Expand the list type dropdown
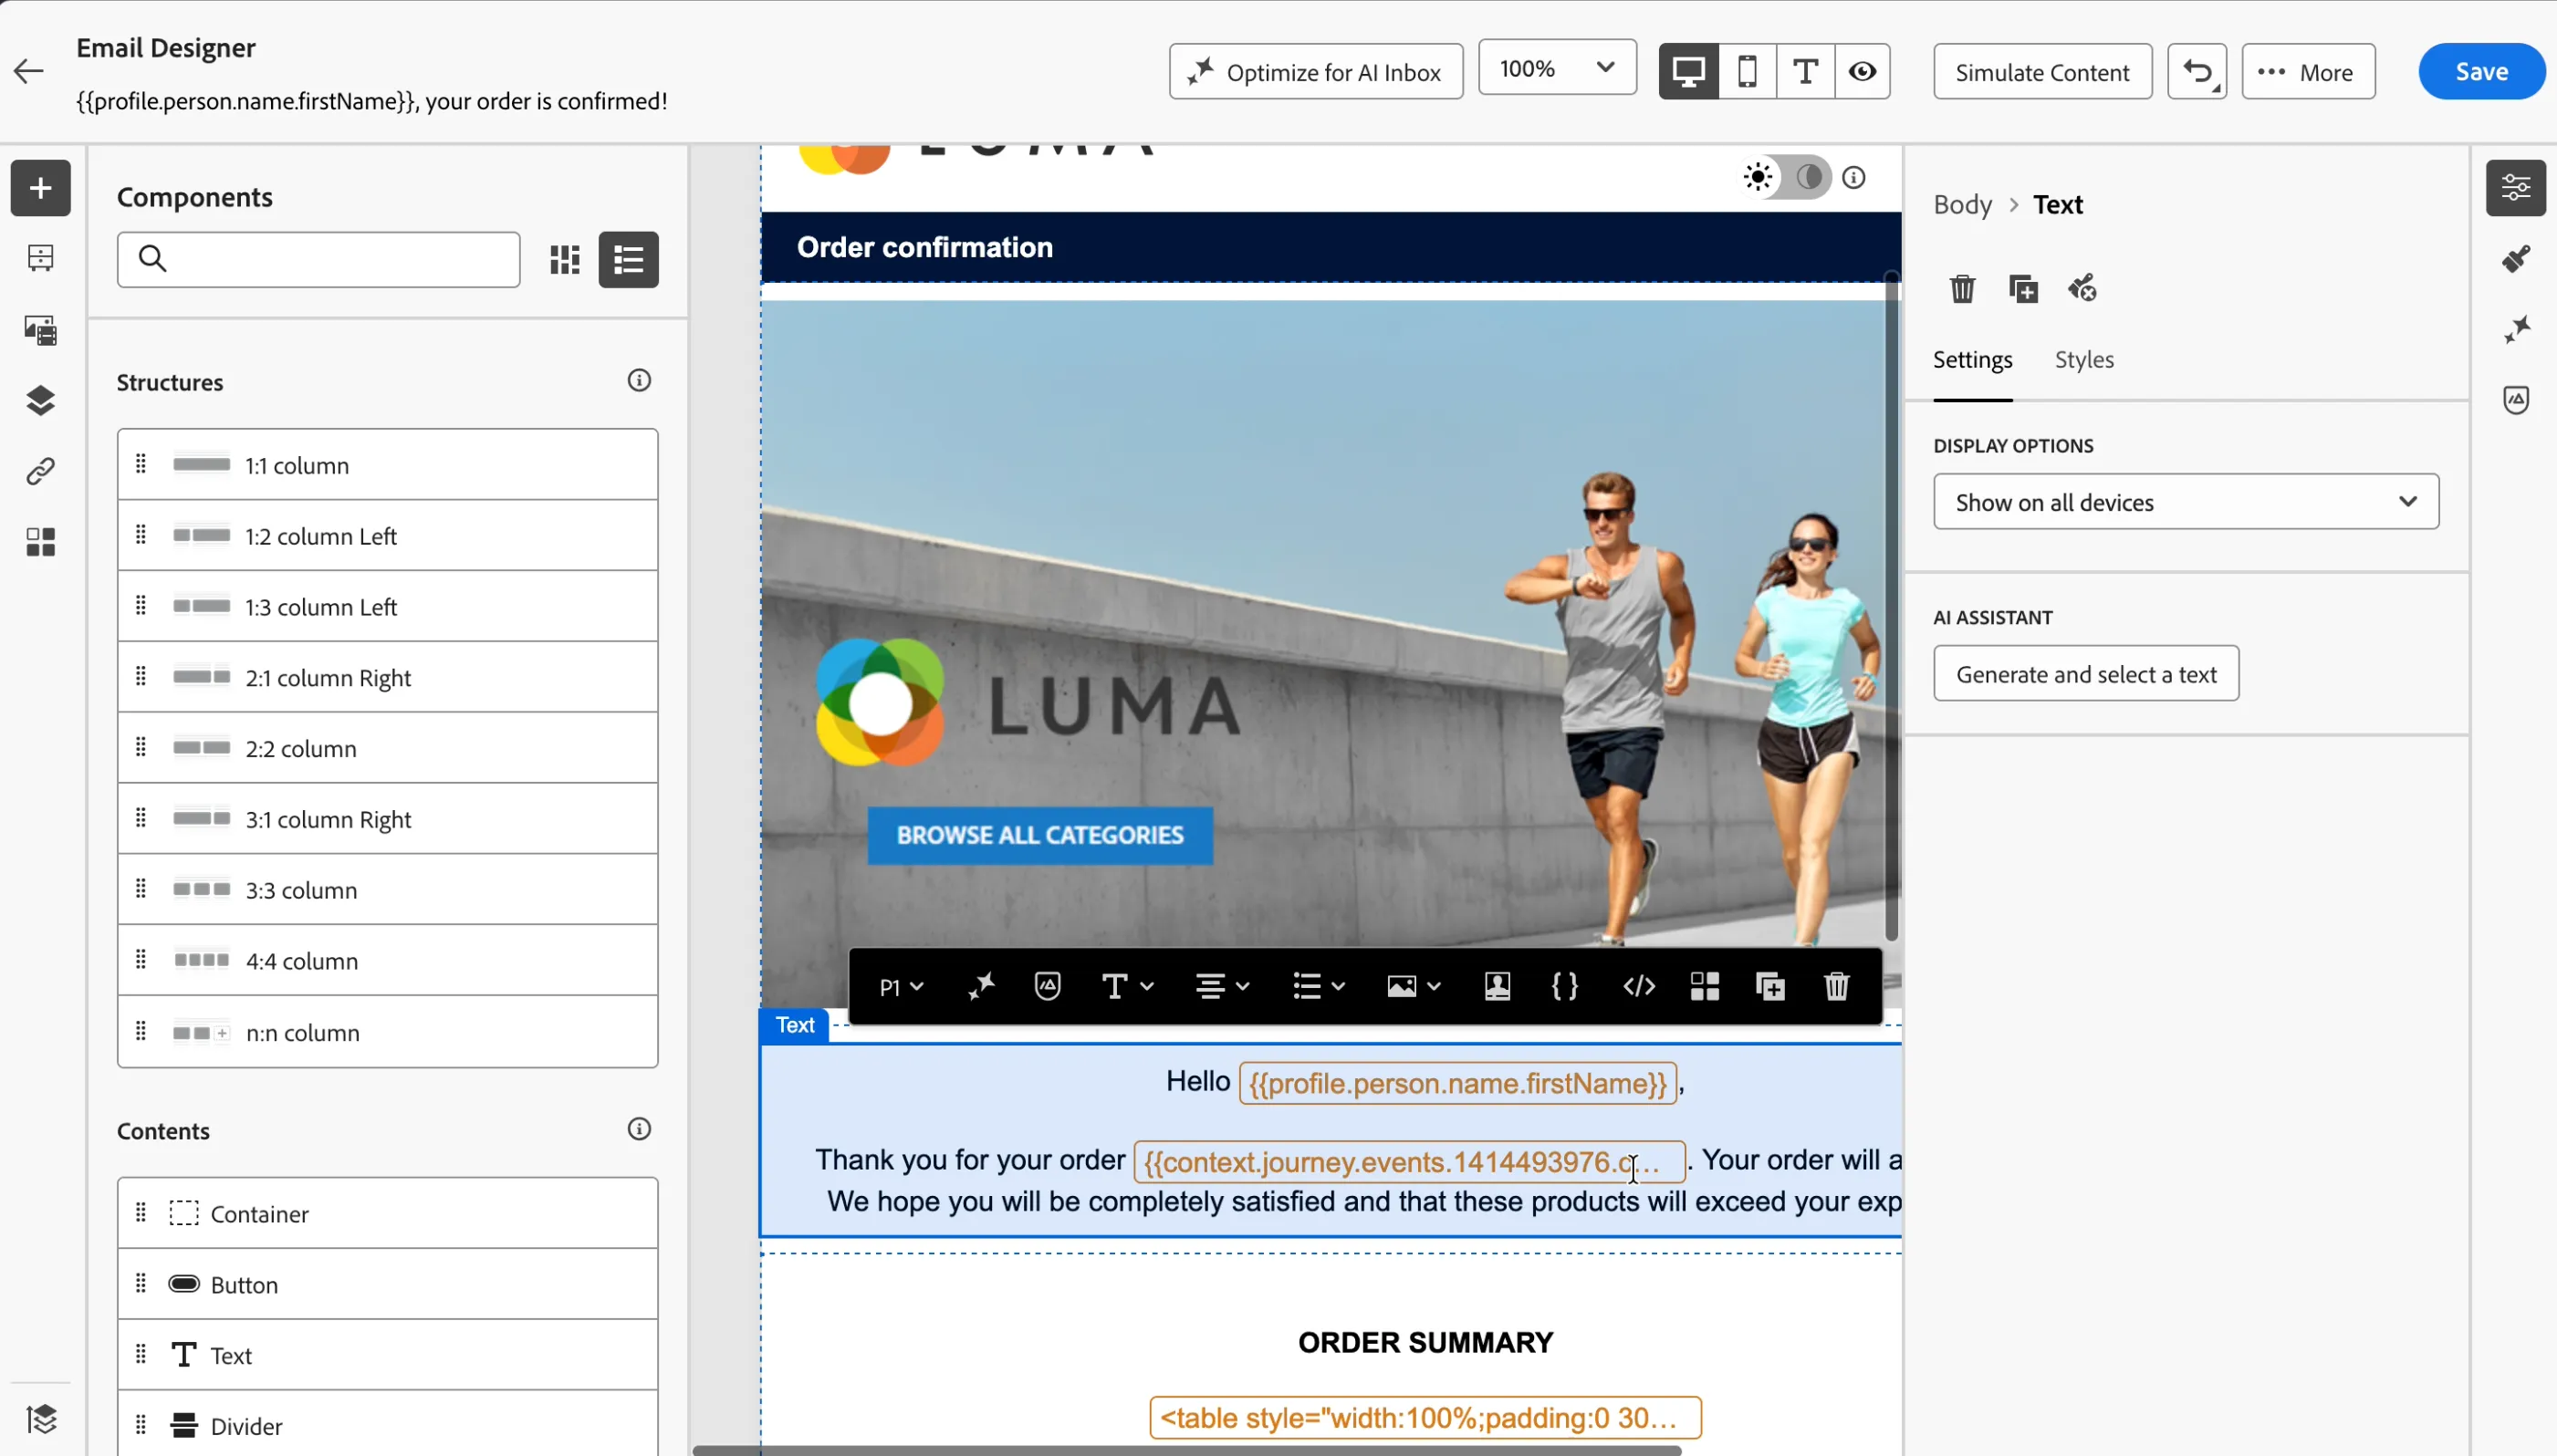 1318,987
